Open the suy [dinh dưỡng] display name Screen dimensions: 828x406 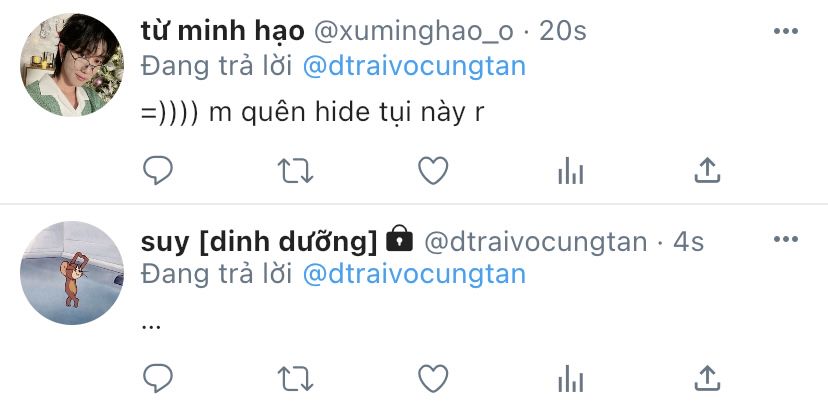(259, 242)
